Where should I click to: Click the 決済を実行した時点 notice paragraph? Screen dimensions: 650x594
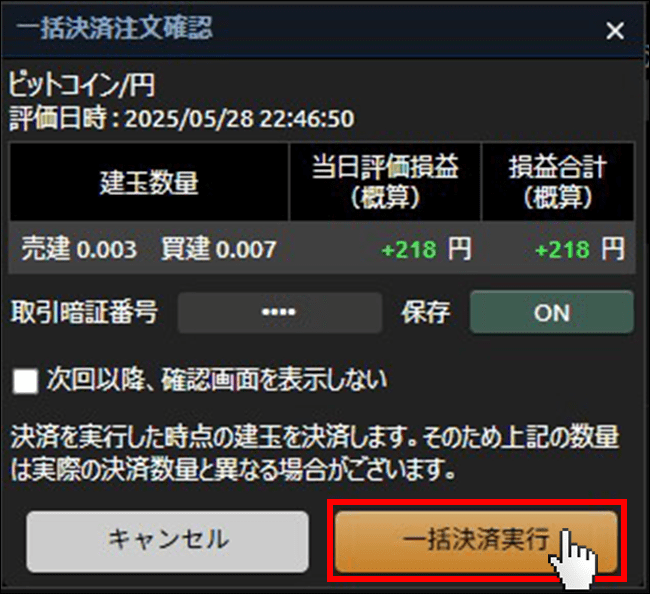pyautogui.click(x=315, y=453)
